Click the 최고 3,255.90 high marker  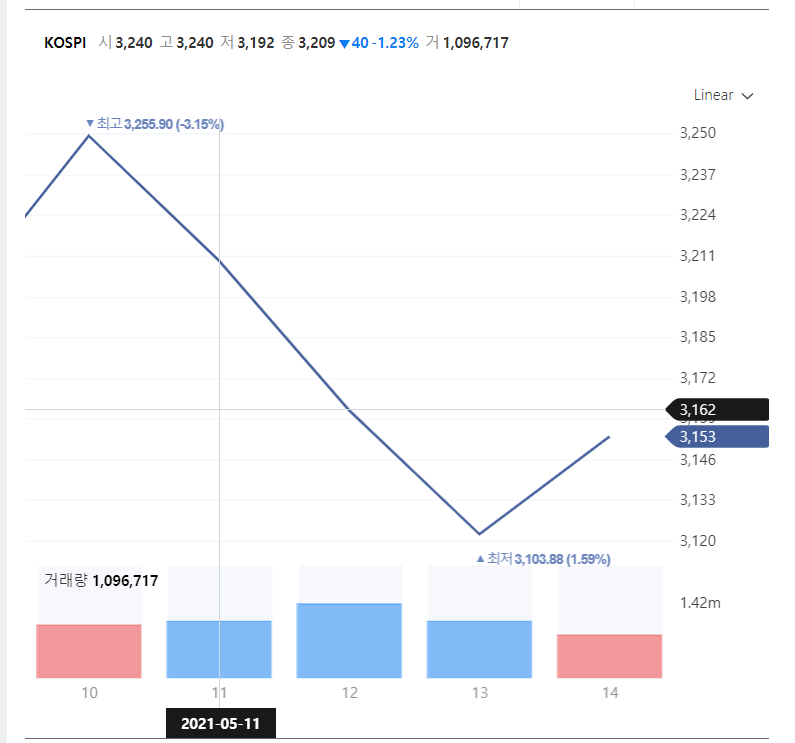(x=155, y=124)
